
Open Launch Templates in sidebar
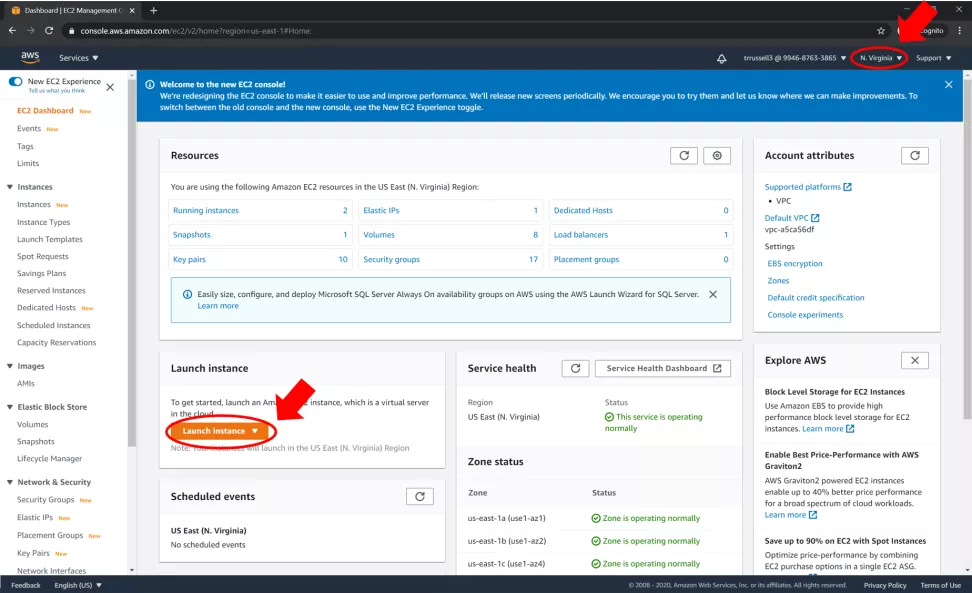(50, 239)
